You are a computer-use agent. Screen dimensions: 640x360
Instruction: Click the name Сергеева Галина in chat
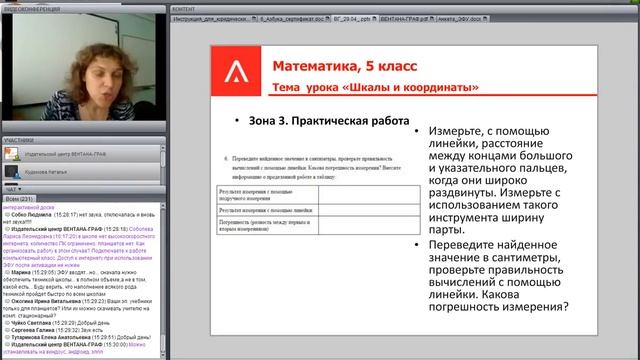[33, 330]
